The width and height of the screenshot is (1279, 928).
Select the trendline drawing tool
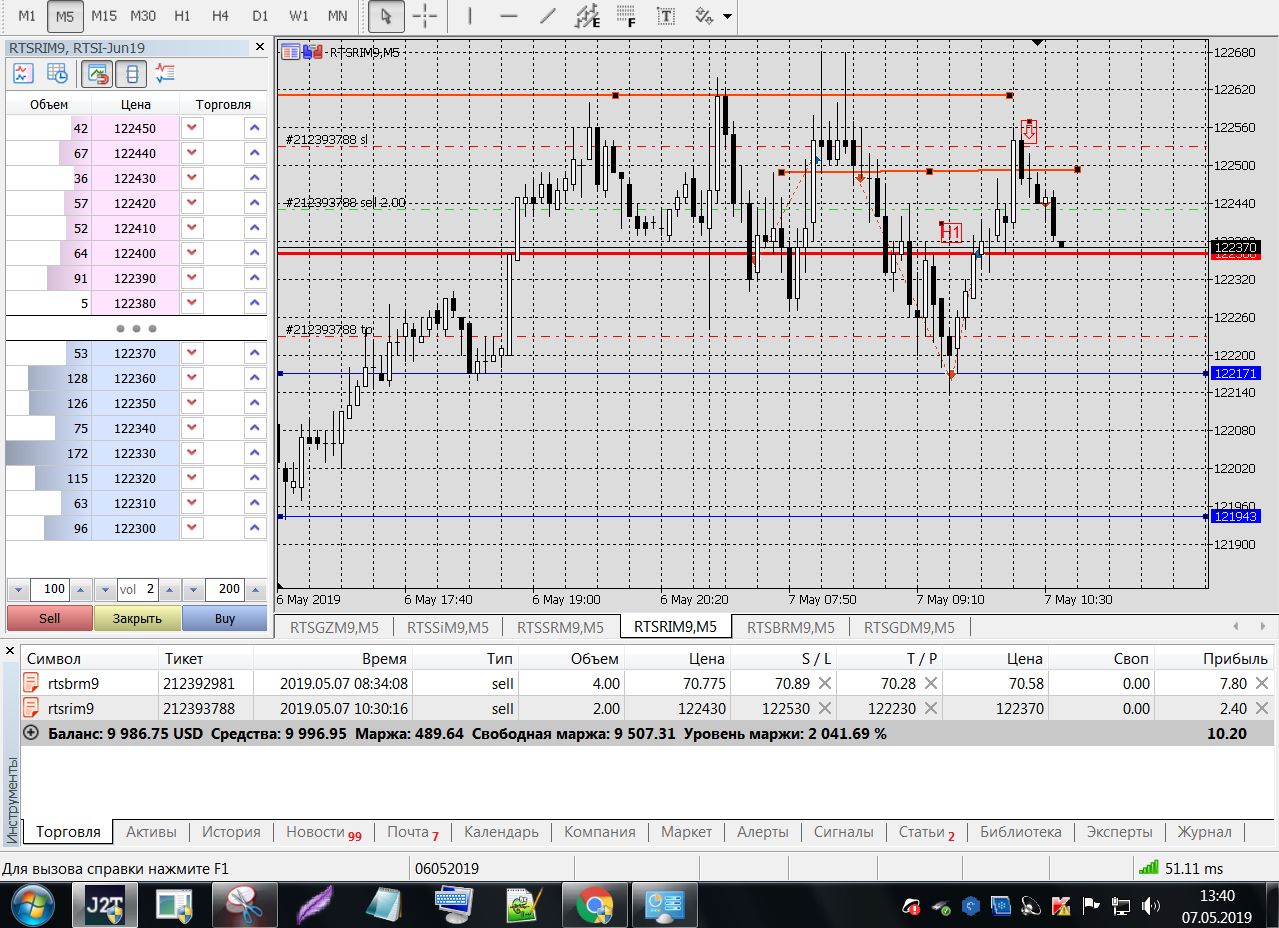click(x=547, y=16)
